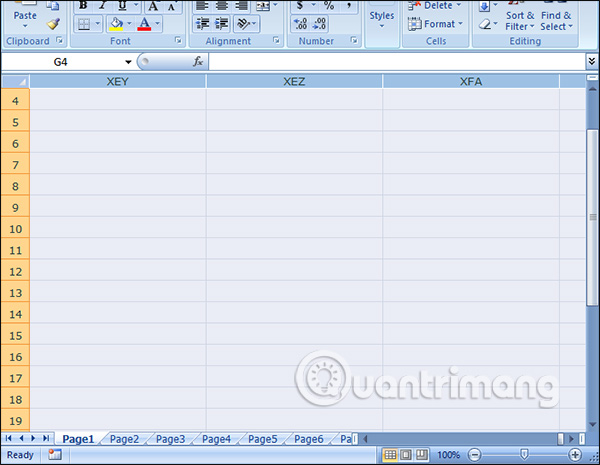Select column header XEZ

[x=294, y=81]
